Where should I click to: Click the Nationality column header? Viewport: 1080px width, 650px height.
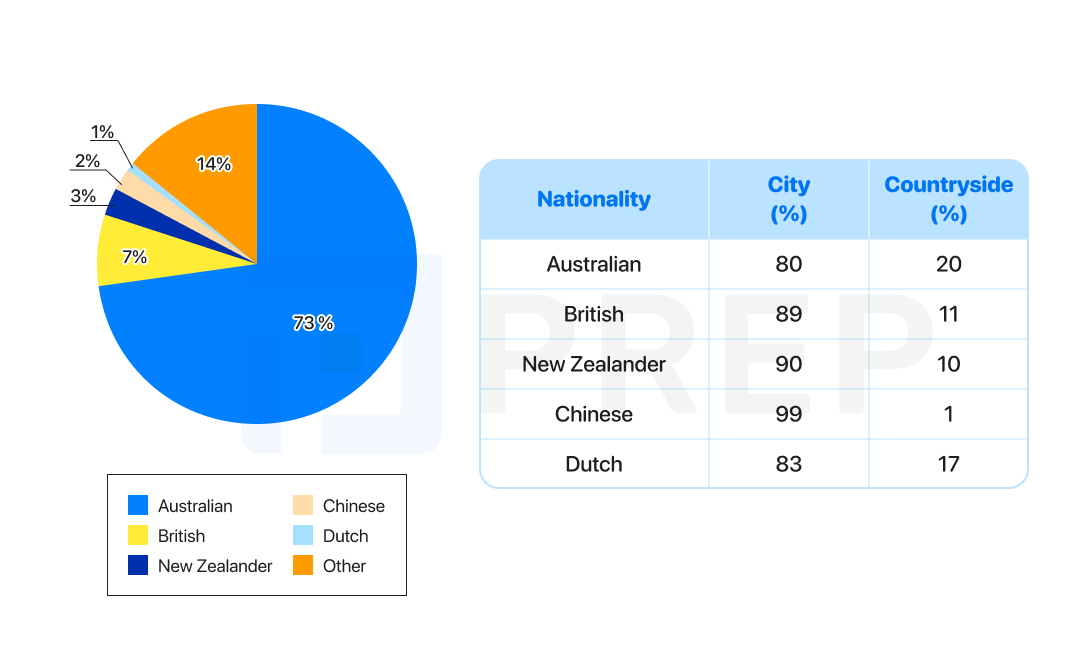(x=594, y=199)
